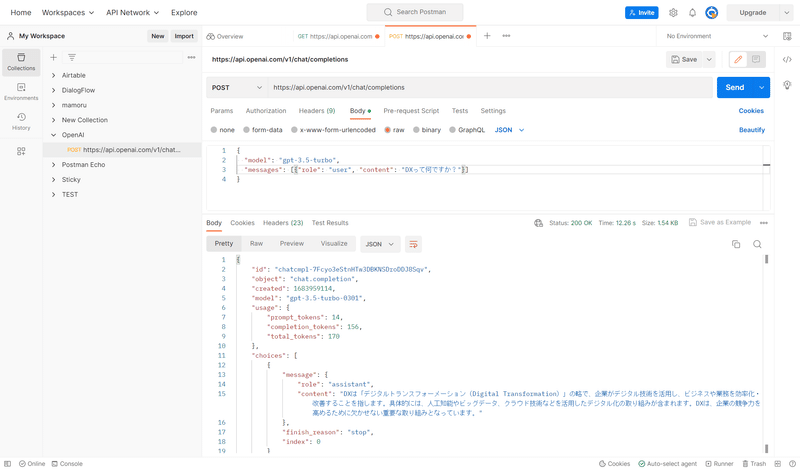Select the GraphQL body type
The width and height of the screenshot is (800, 470).
click(x=467, y=130)
